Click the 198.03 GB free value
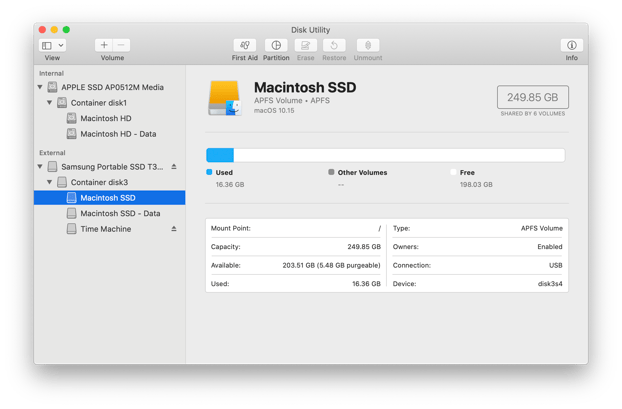The image size is (622, 409). pyautogui.click(x=476, y=184)
